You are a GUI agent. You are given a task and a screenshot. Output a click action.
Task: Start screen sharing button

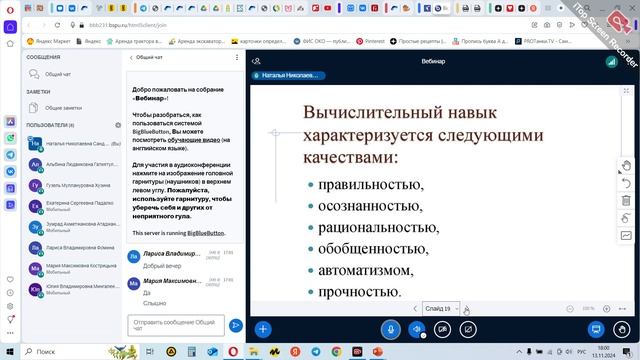468,329
